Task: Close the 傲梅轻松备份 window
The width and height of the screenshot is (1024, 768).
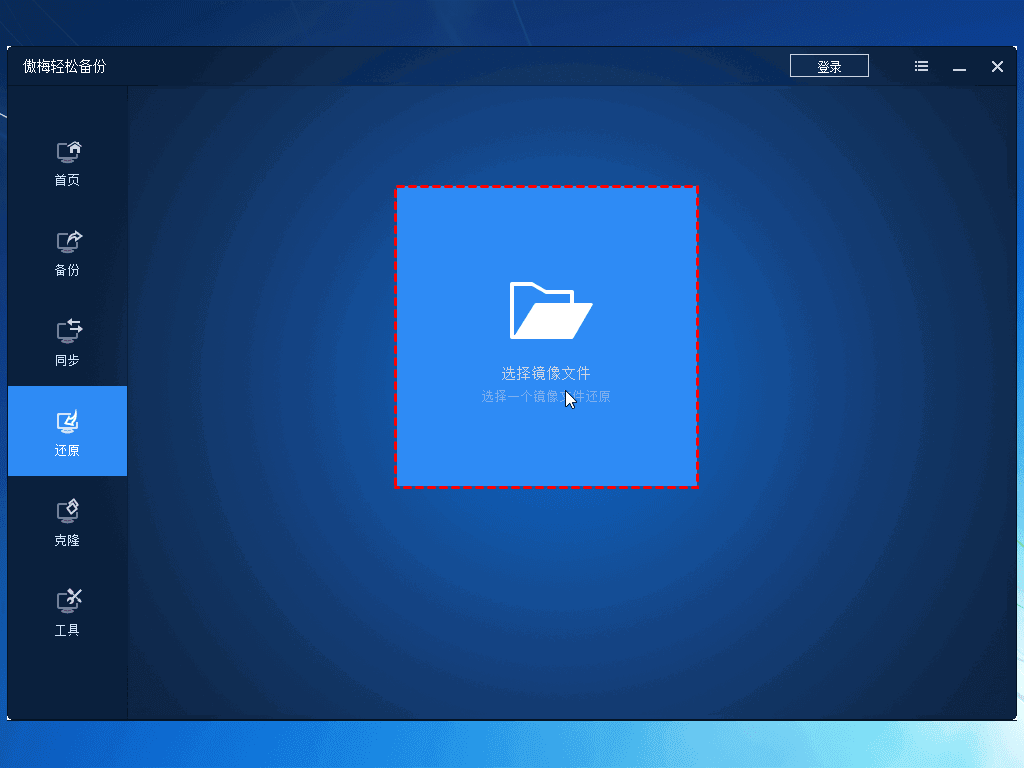Action: (997, 67)
